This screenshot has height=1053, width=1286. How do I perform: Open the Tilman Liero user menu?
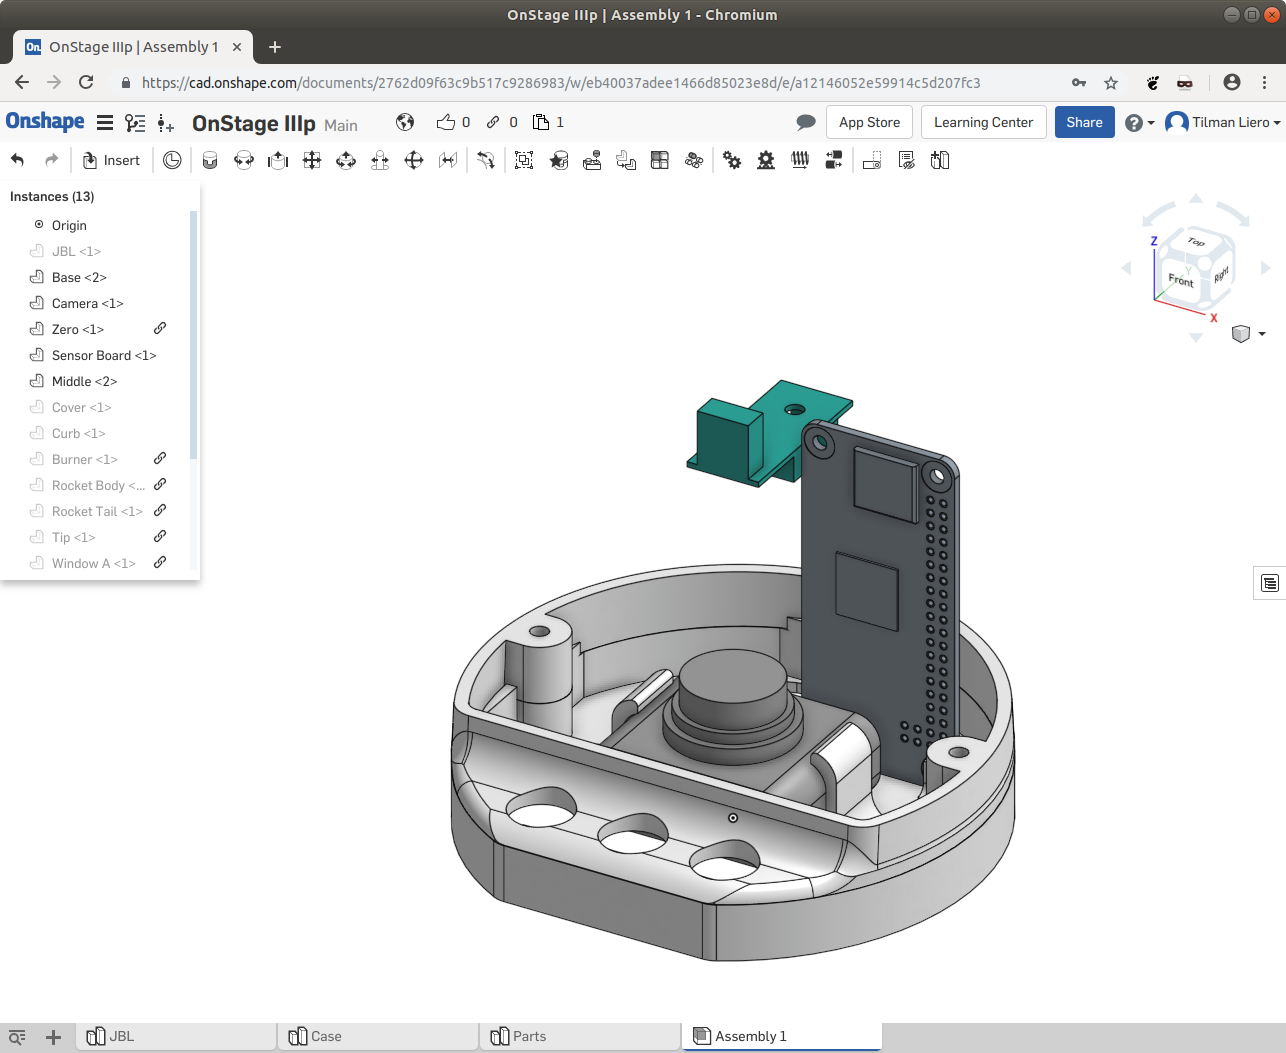(1223, 122)
